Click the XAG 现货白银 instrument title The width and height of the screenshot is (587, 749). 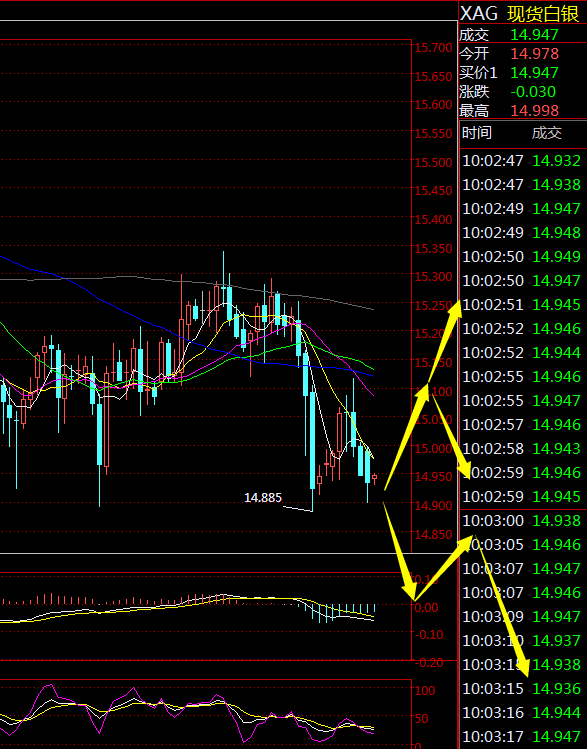point(520,13)
